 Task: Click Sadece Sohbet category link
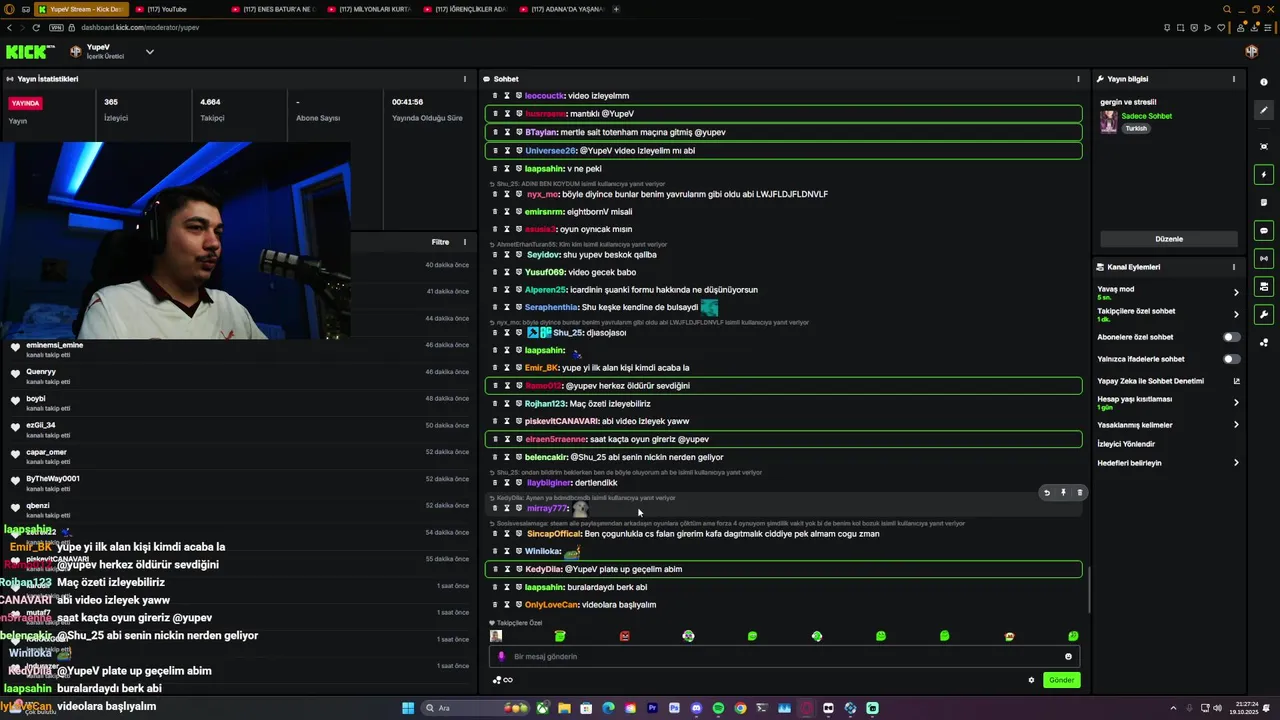click(1146, 116)
